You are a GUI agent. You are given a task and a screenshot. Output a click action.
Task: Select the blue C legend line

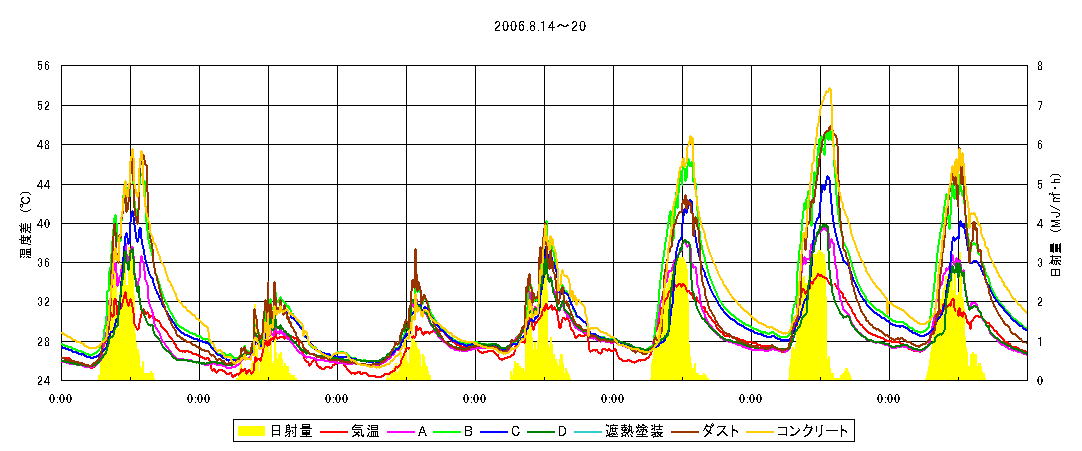click(494, 432)
